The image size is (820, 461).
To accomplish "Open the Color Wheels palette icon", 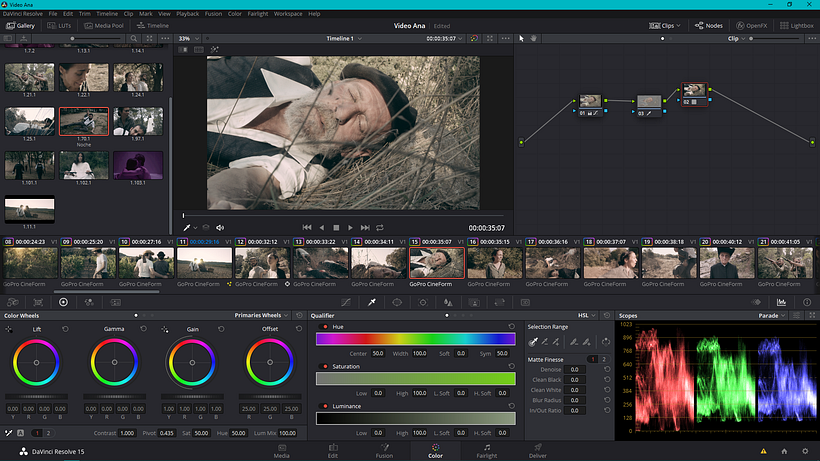I will pyautogui.click(x=63, y=303).
